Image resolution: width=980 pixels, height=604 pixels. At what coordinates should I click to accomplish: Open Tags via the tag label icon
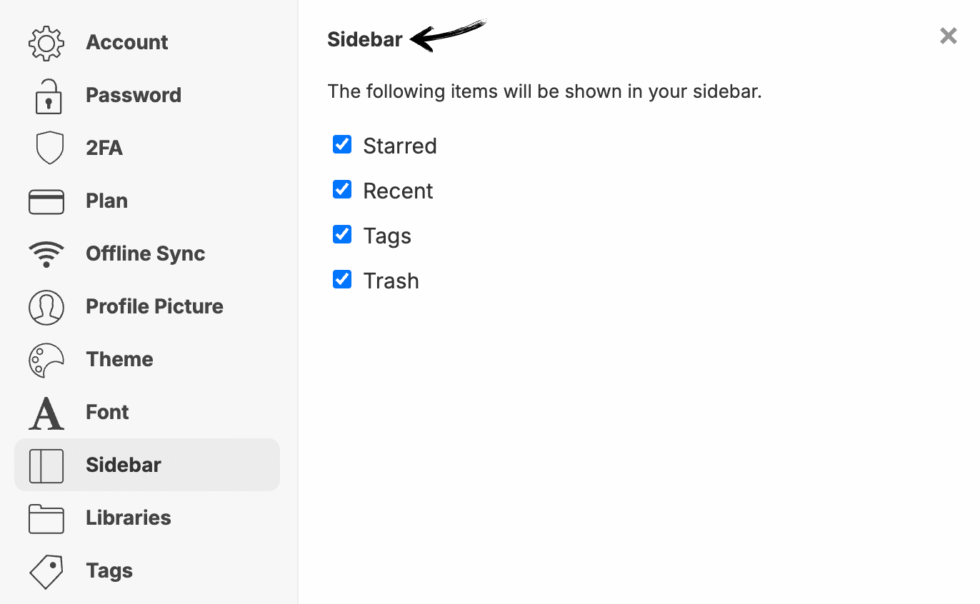45,570
